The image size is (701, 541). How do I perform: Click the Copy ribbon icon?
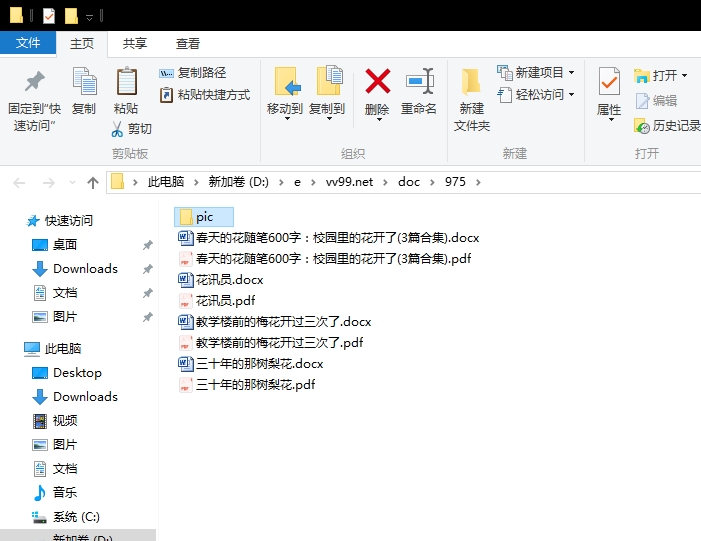(84, 91)
